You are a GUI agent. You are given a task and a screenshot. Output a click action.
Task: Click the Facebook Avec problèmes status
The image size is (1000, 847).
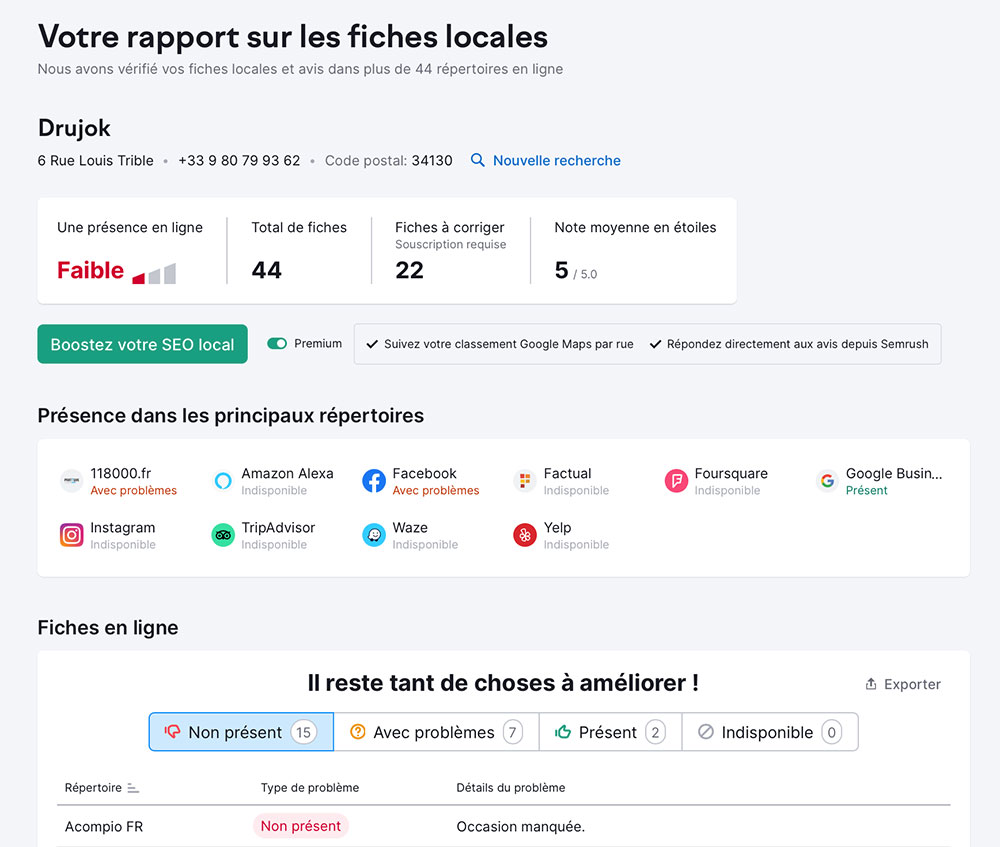(x=436, y=490)
